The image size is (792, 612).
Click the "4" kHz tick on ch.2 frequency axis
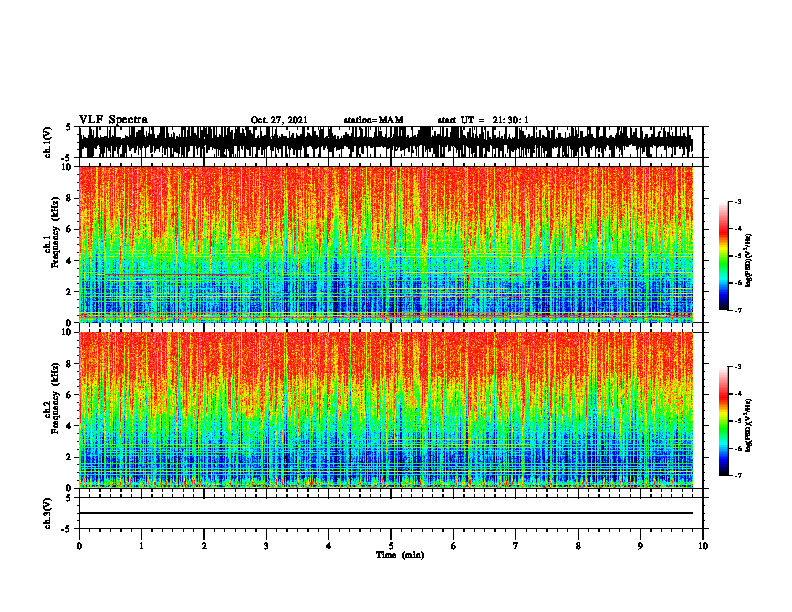(x=70, y=426)
